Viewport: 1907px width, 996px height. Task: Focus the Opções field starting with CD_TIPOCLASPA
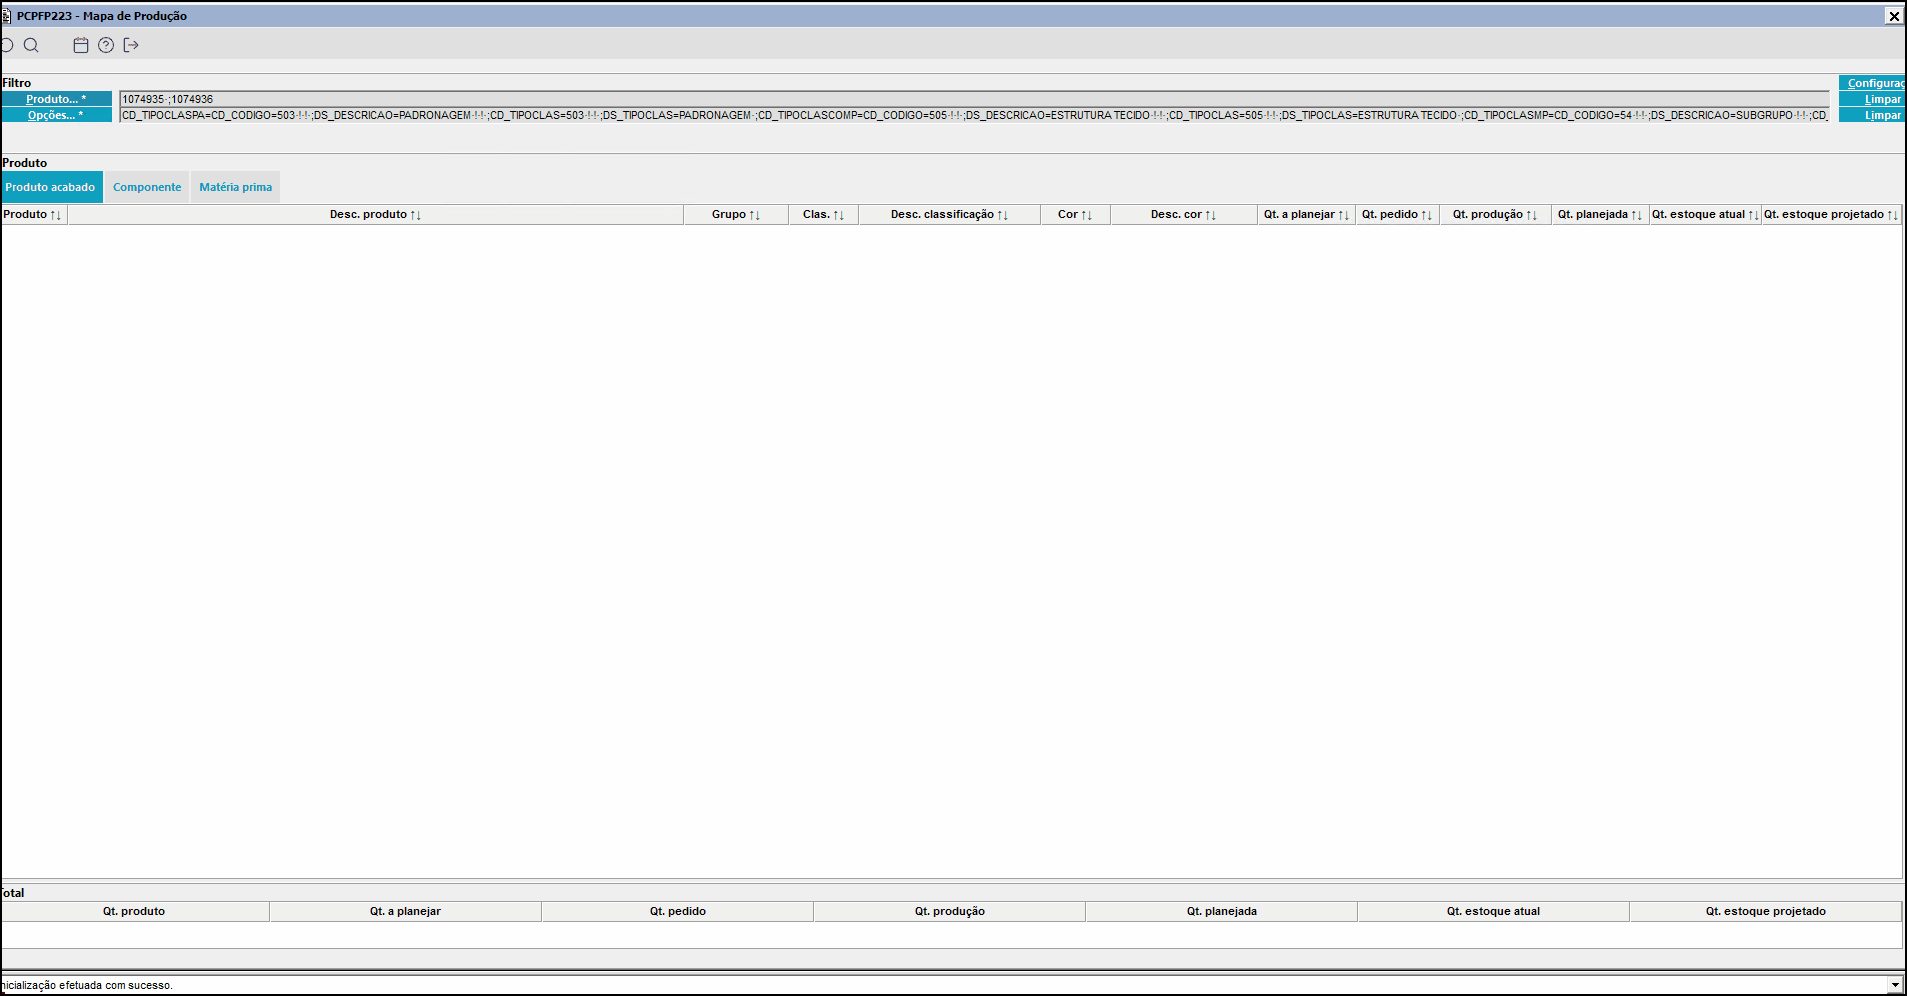point(974,115)
